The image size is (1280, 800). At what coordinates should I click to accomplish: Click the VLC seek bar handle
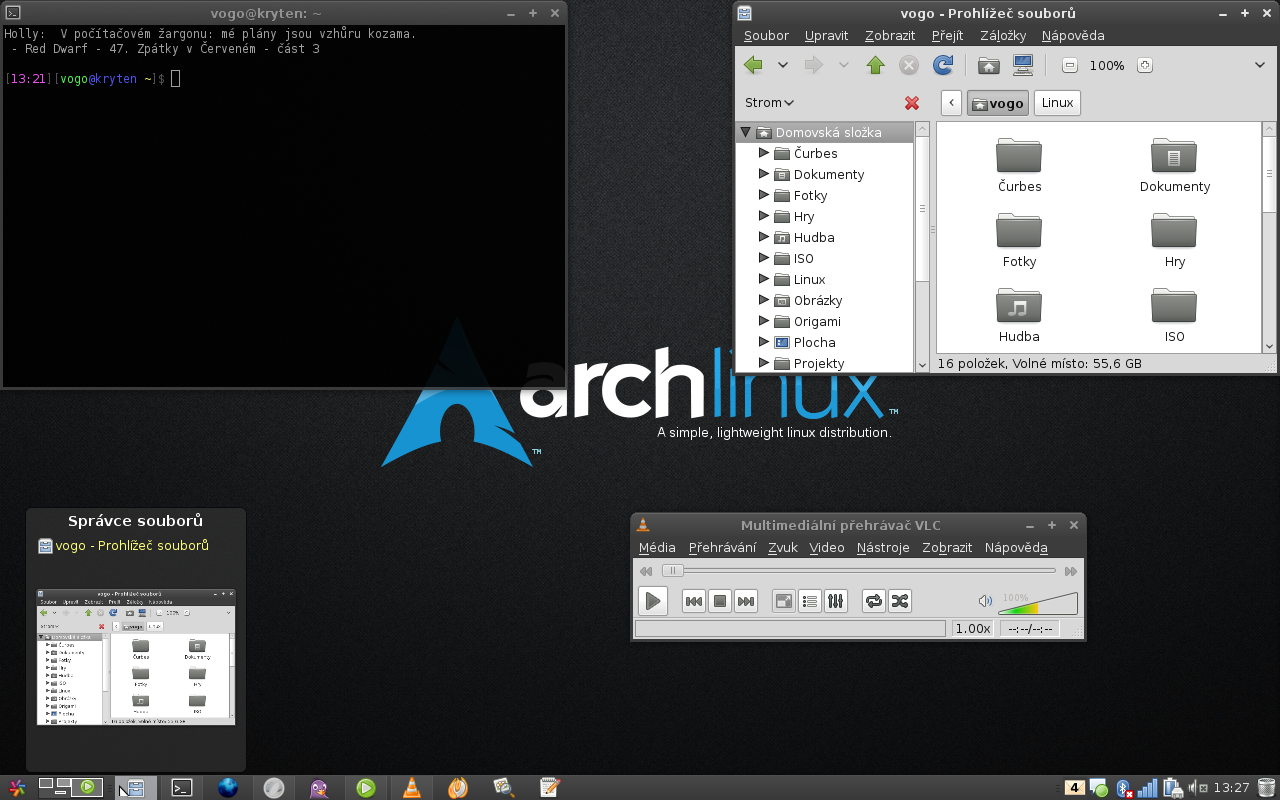click(673, 571)
